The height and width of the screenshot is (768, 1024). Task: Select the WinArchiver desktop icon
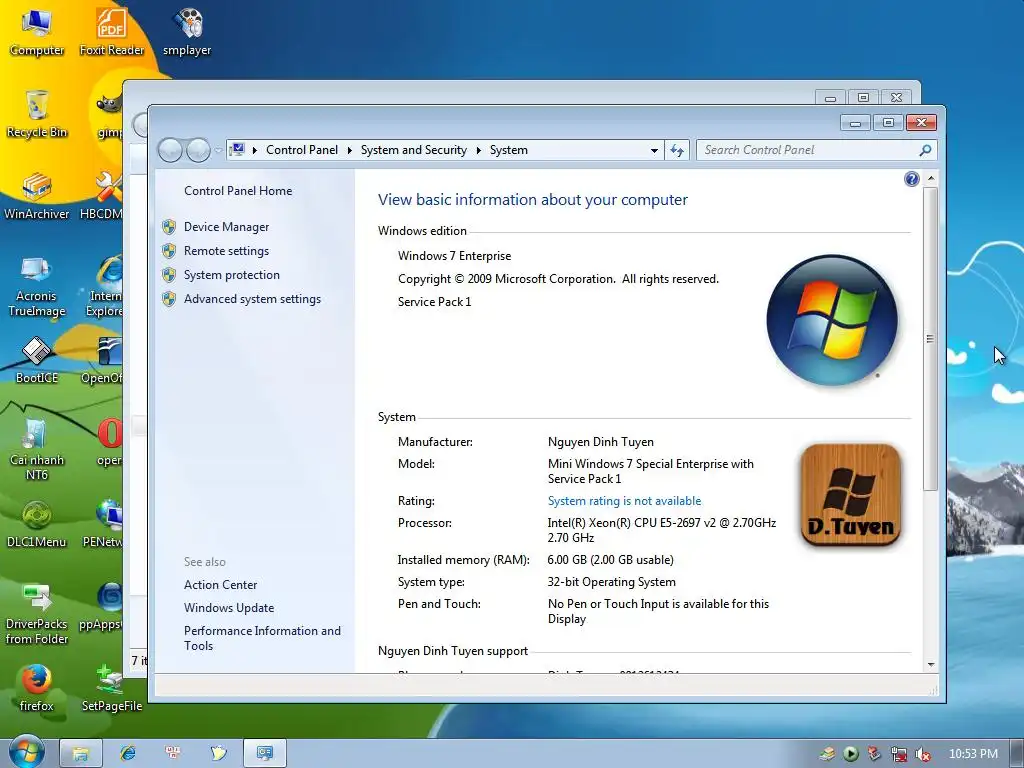coord(37,196)
